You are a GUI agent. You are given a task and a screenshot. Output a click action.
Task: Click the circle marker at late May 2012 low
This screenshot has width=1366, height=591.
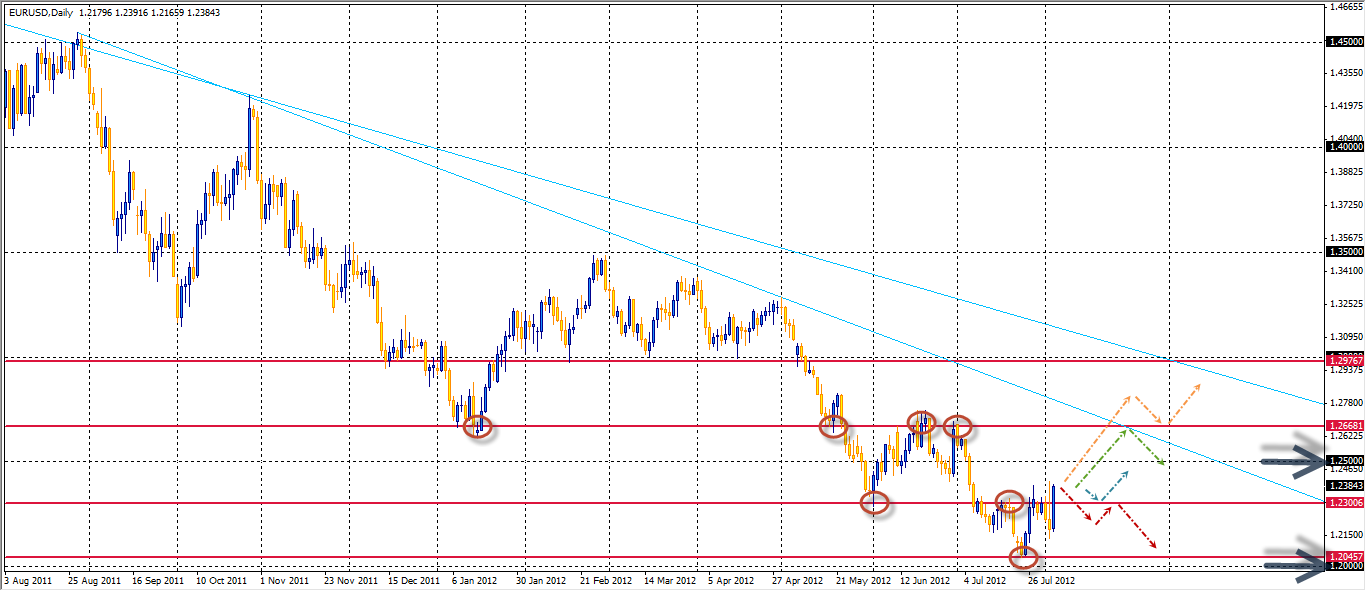tap(874, 503)
